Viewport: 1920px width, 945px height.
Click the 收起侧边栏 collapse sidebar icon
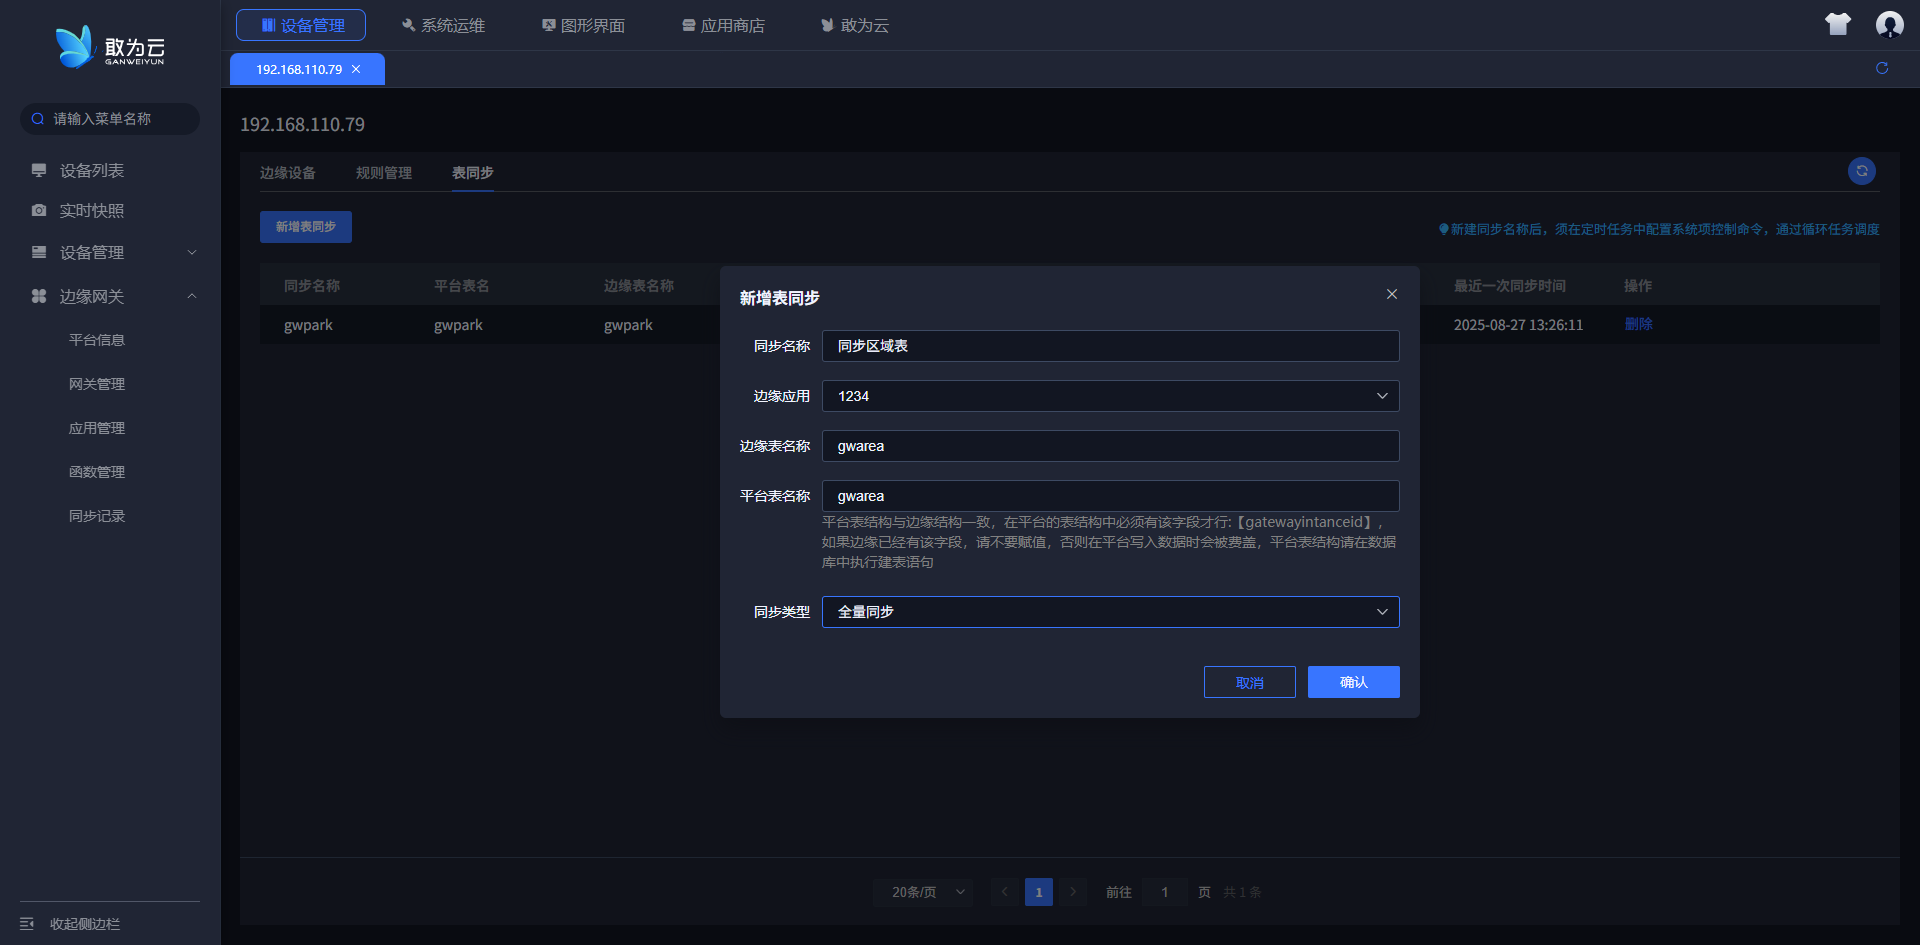28,923
